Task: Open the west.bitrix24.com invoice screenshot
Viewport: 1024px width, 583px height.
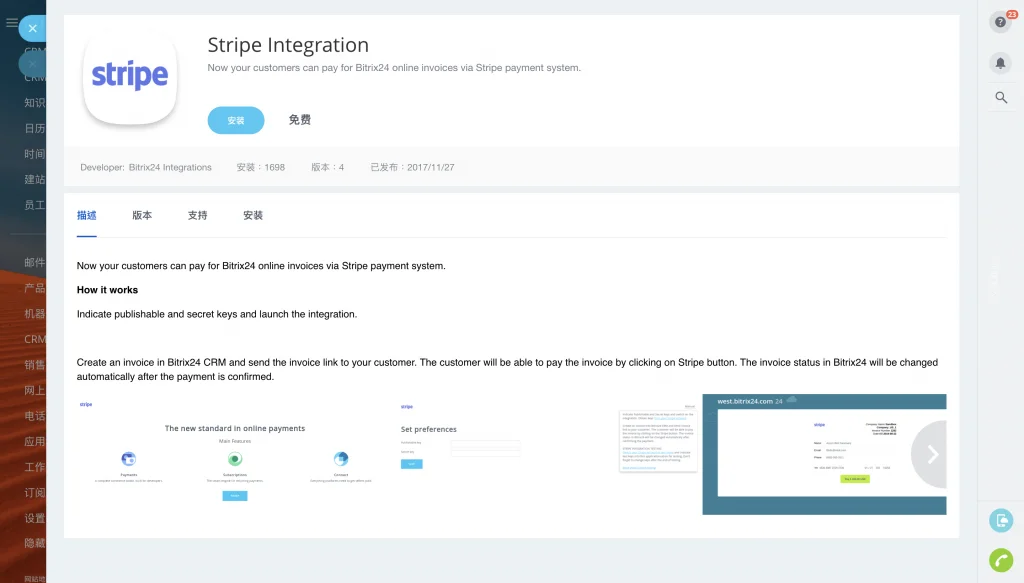Action: click(x=824, y=454)
